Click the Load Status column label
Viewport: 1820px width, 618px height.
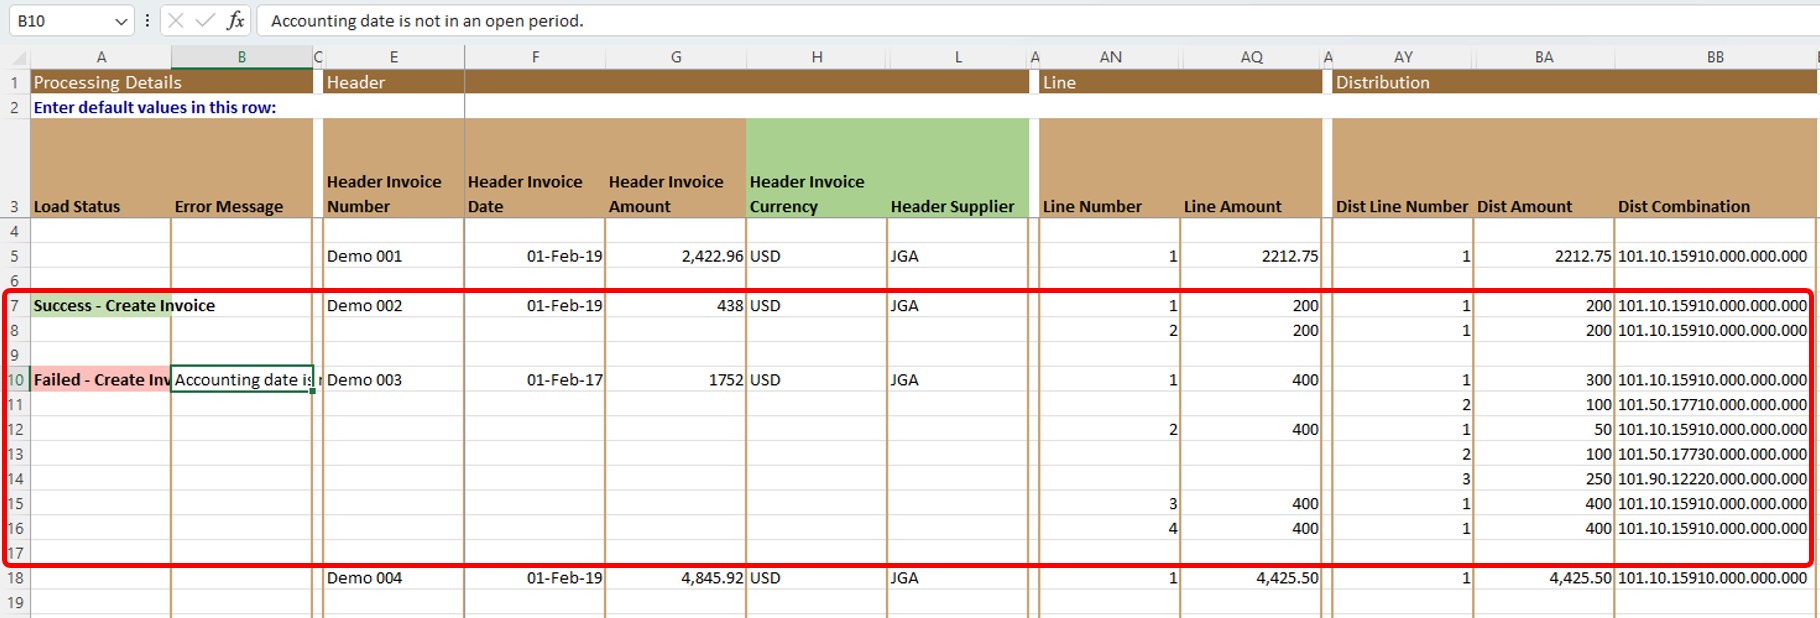pyautogui.click(x=77, y=207)
